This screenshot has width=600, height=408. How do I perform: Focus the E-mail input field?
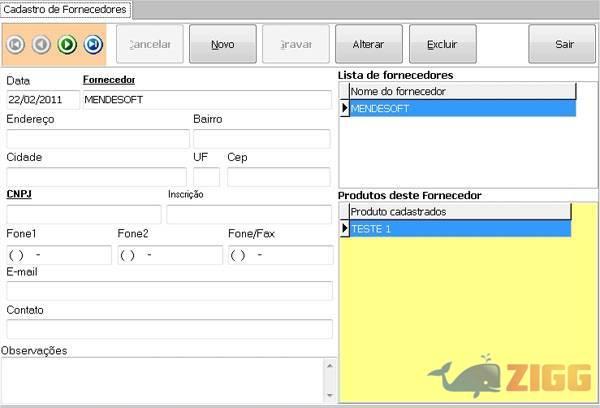click(169, 291)
